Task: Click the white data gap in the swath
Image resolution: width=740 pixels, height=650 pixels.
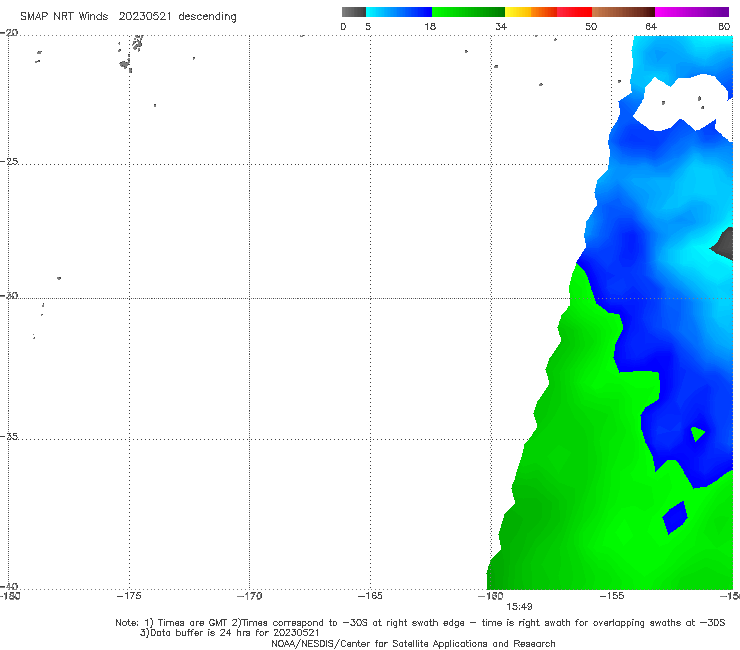Action: pos(682,104)
